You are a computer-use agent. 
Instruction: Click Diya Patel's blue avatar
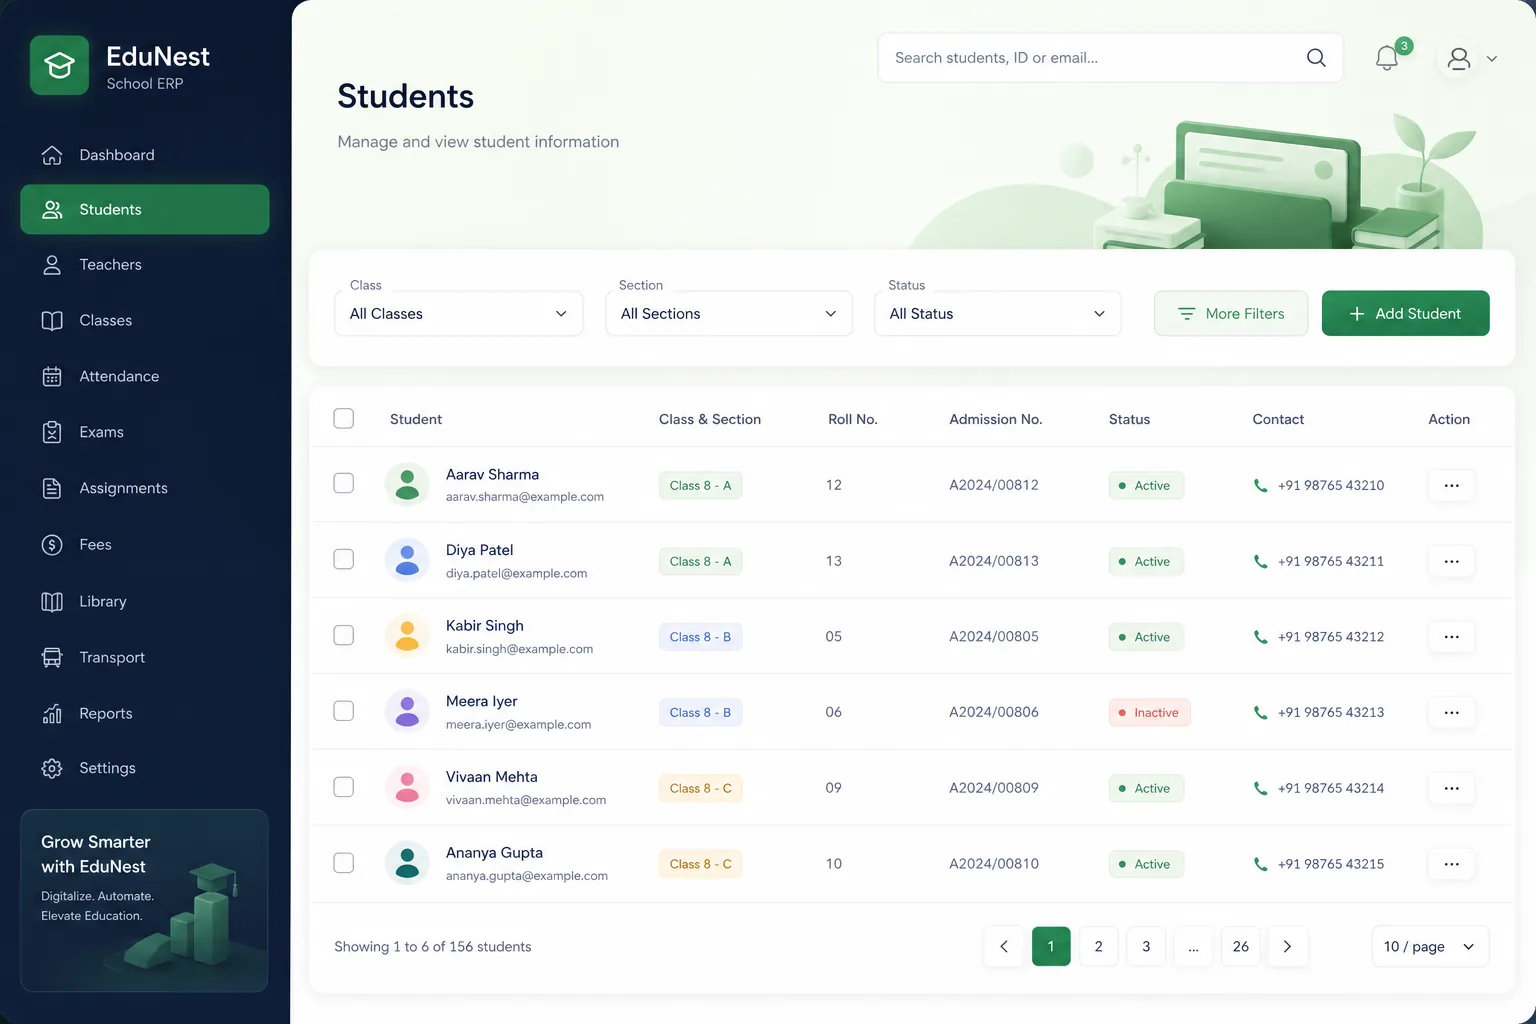coord(407,560)
